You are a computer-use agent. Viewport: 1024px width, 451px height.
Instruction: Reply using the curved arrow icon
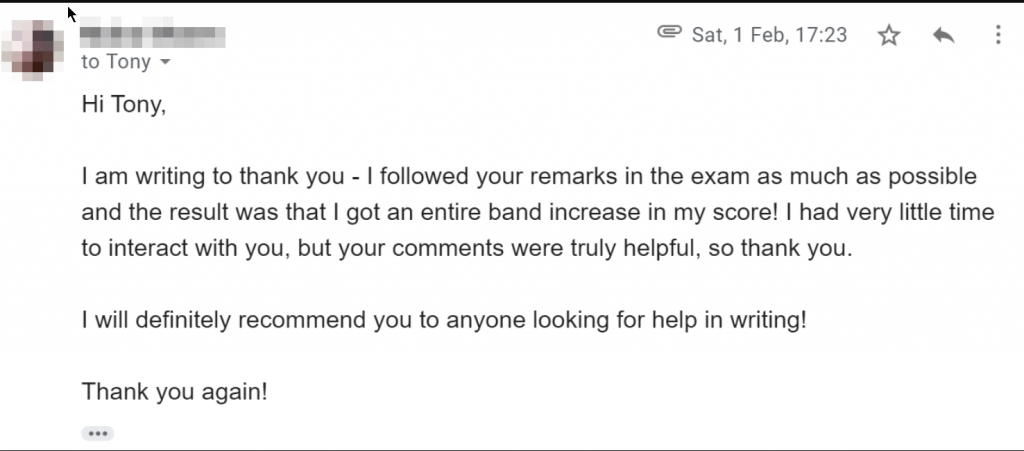click(944, 35)
